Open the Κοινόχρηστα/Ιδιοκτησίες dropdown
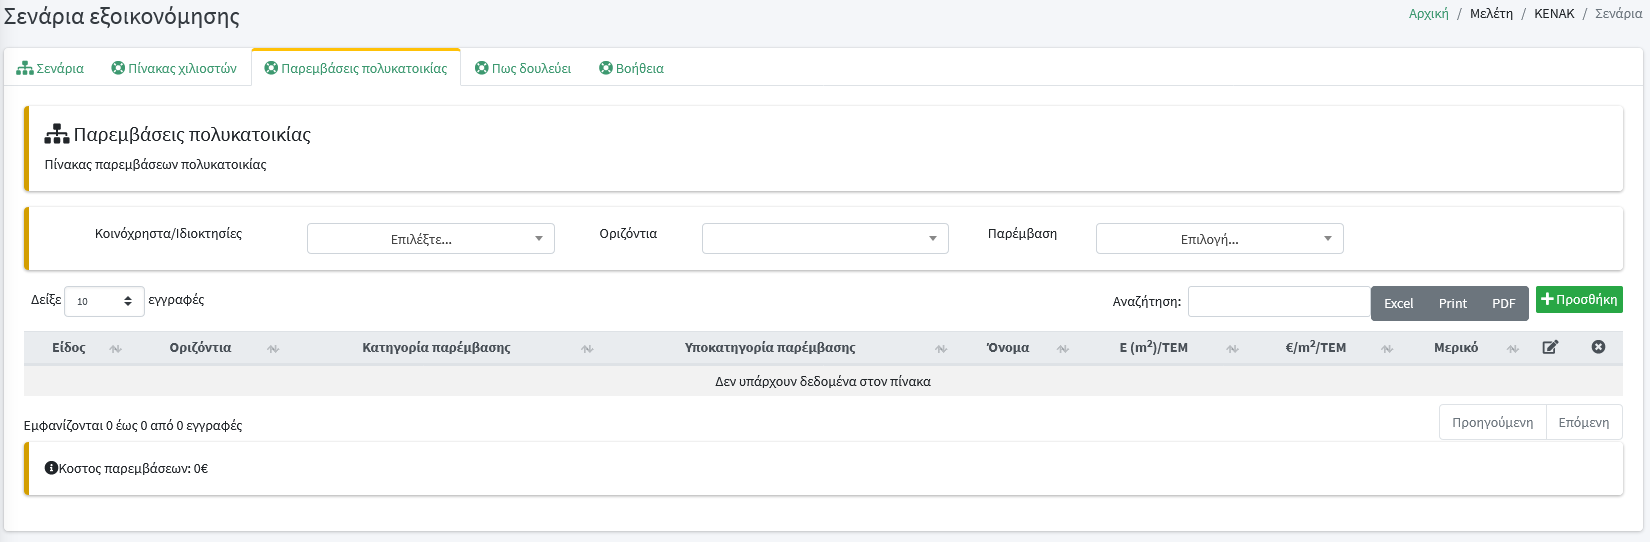 (x=430, y=239)
